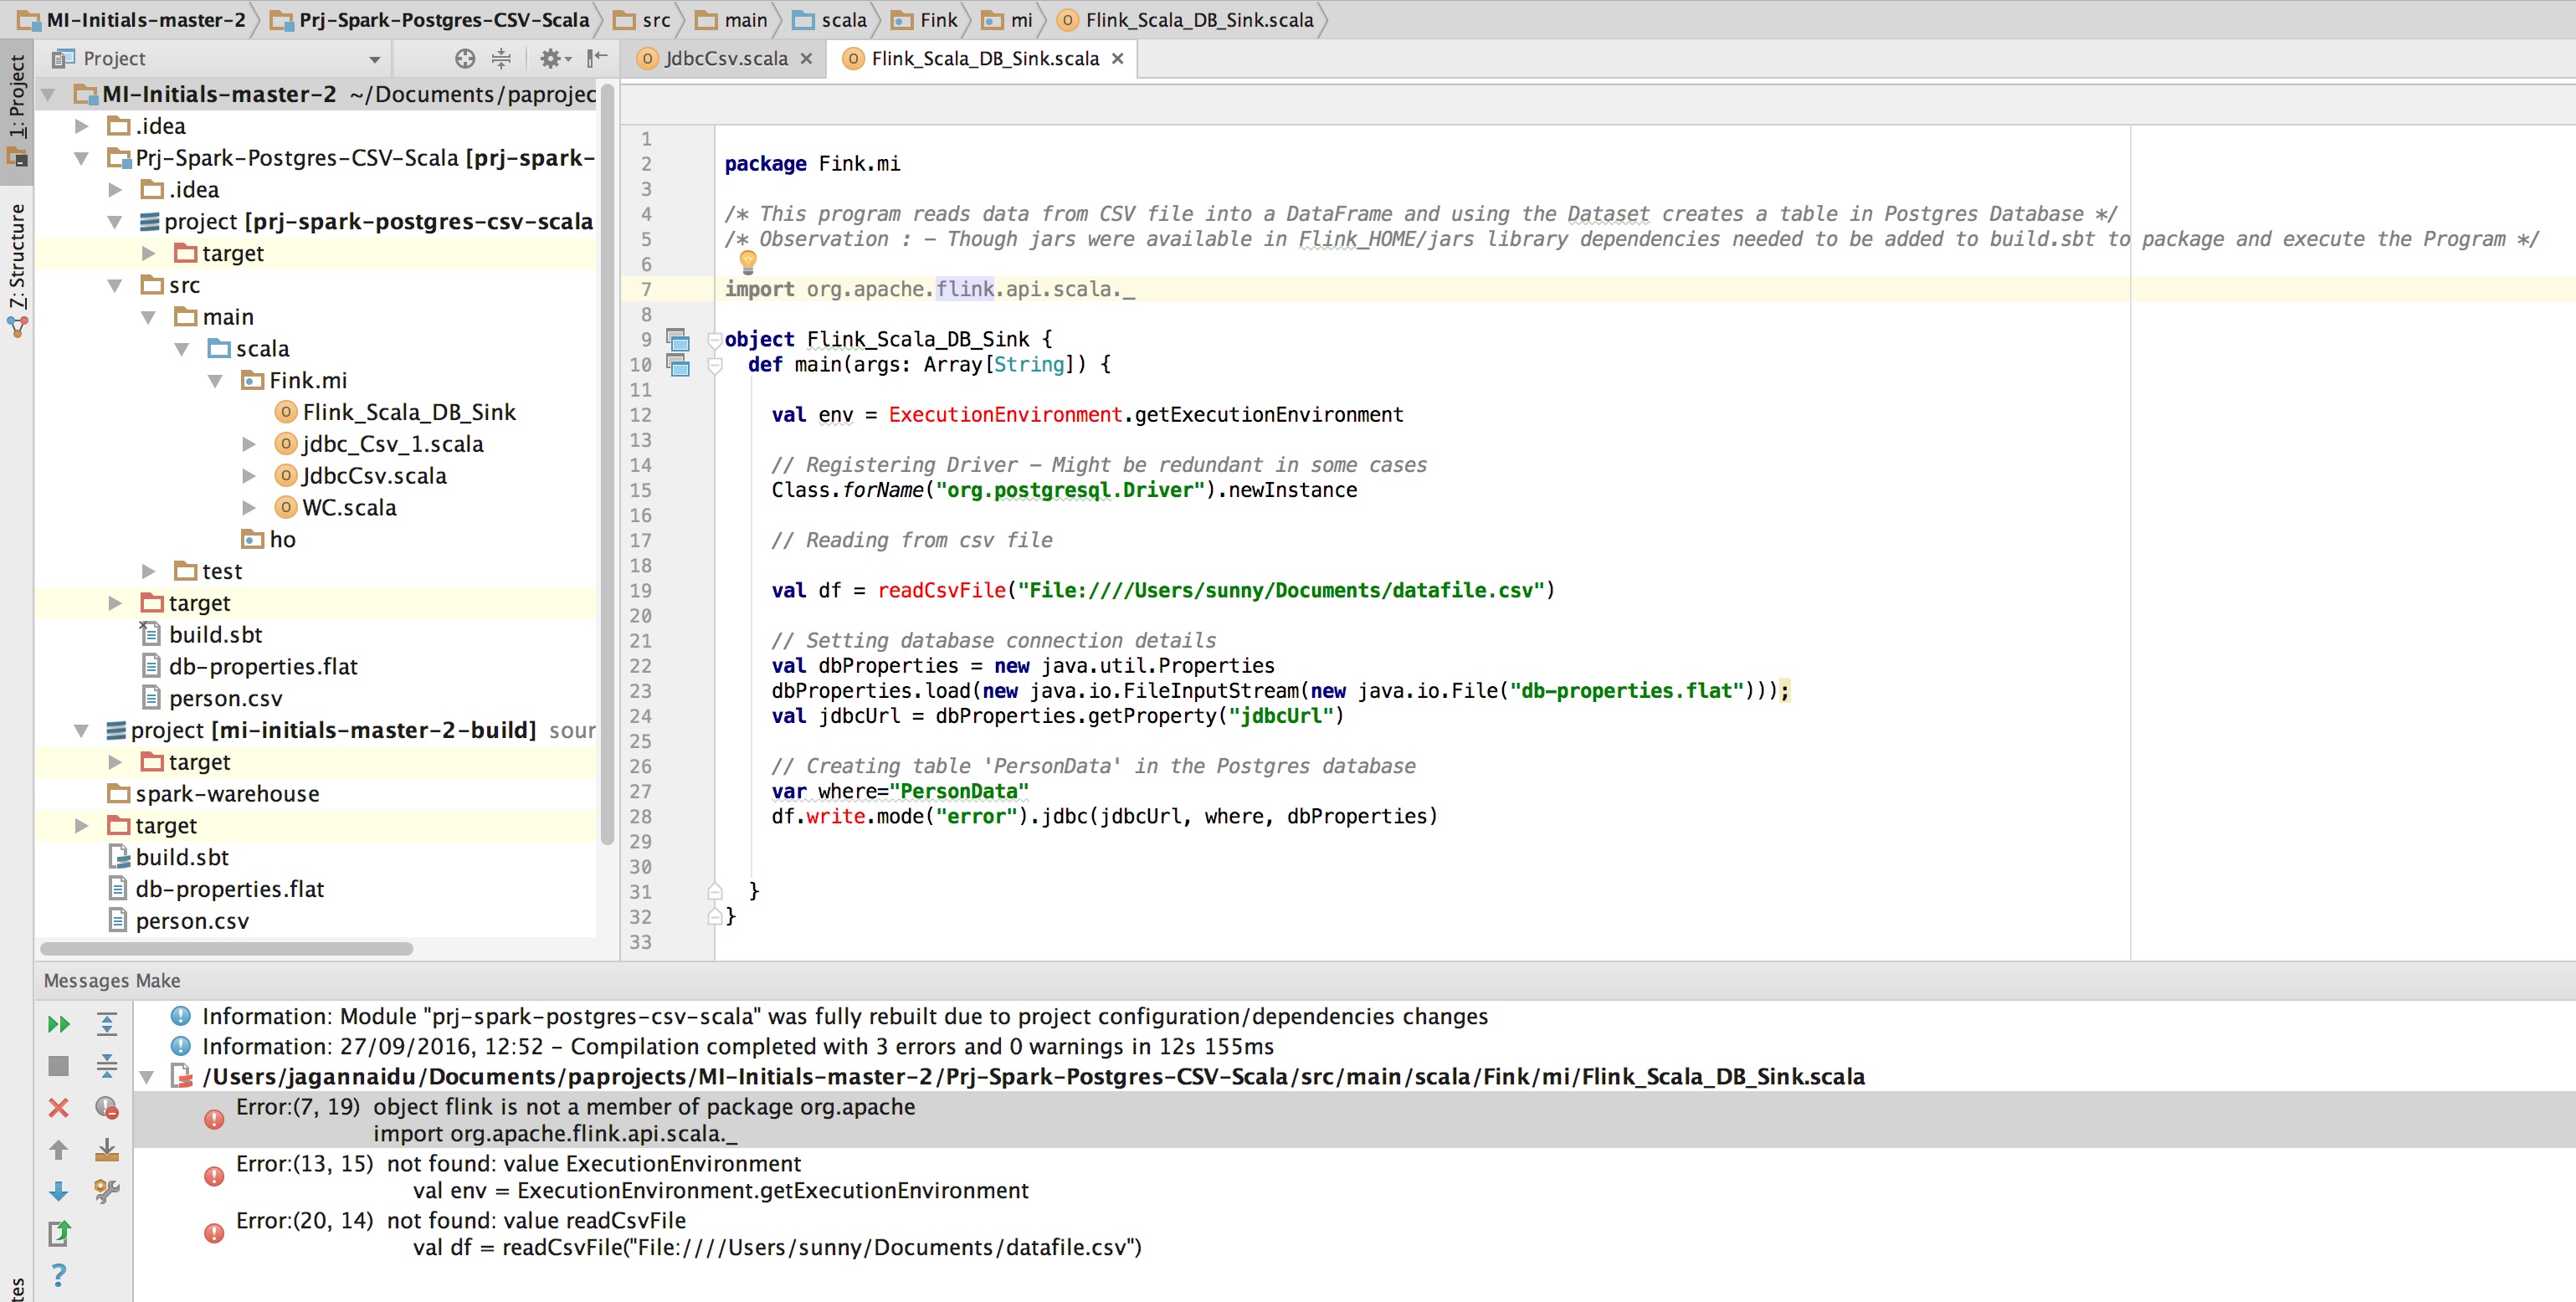Open the Project view dropdown
2576x1302 pixels.
[374, 60]
